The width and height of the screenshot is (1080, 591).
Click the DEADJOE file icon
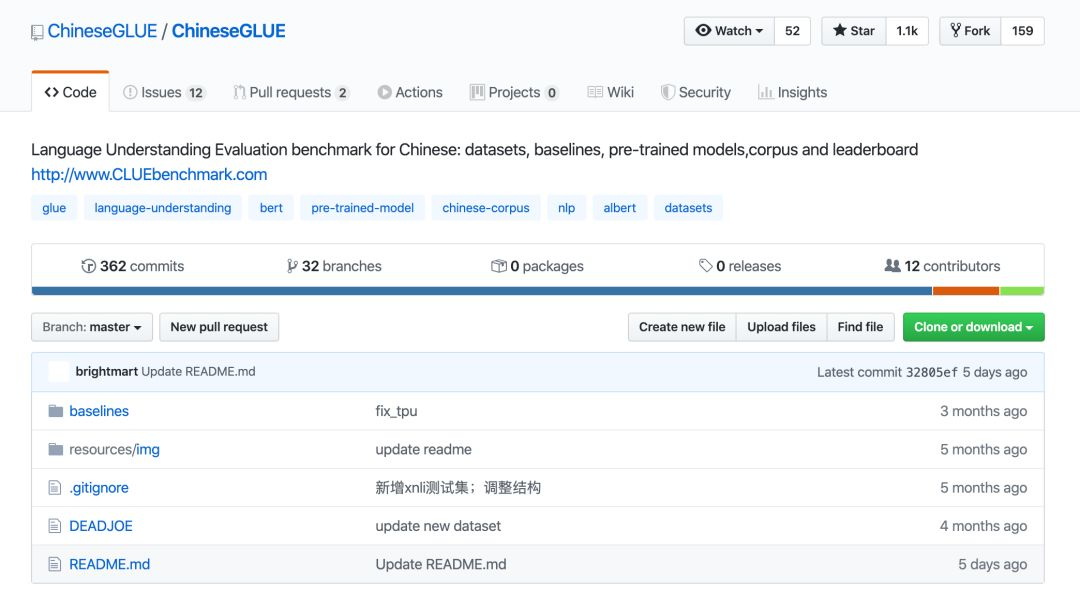tap(54, 526)
